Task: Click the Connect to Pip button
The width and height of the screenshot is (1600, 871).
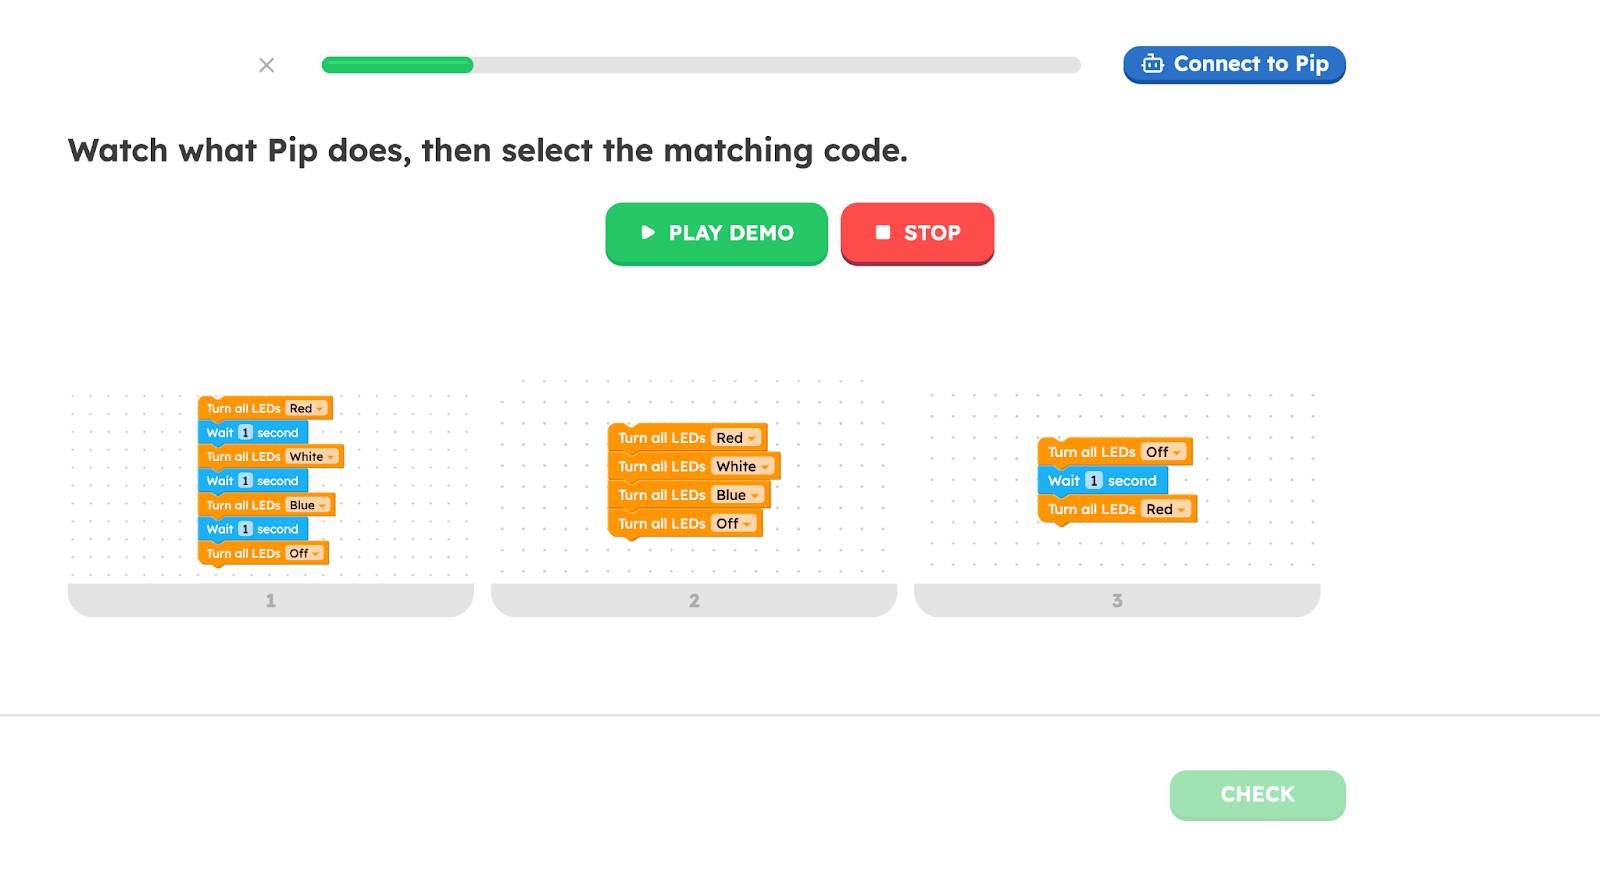Action: [1234, 64]
